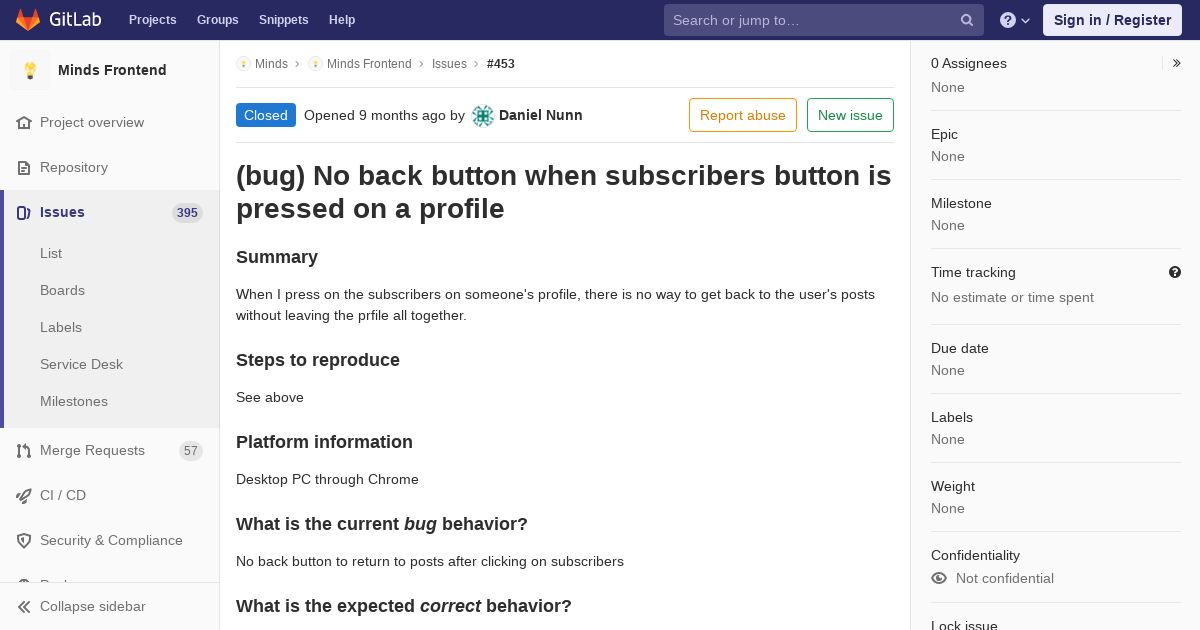Open the Minds Frontend breadcrumb link
The width and height of the screenshot is (1200, 630).
click(369, 64)
